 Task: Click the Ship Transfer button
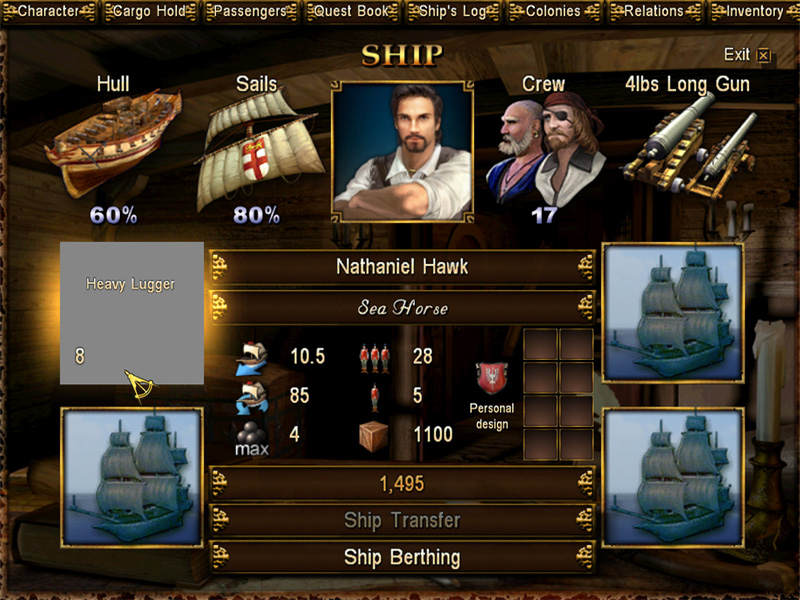402,520
